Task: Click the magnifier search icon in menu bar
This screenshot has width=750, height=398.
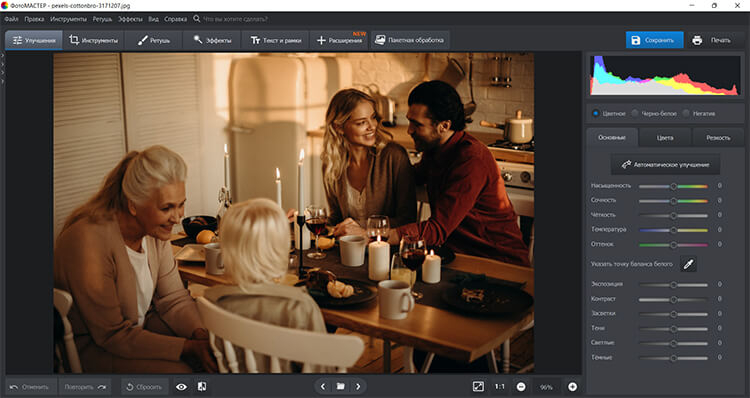Action: (197, 19)
